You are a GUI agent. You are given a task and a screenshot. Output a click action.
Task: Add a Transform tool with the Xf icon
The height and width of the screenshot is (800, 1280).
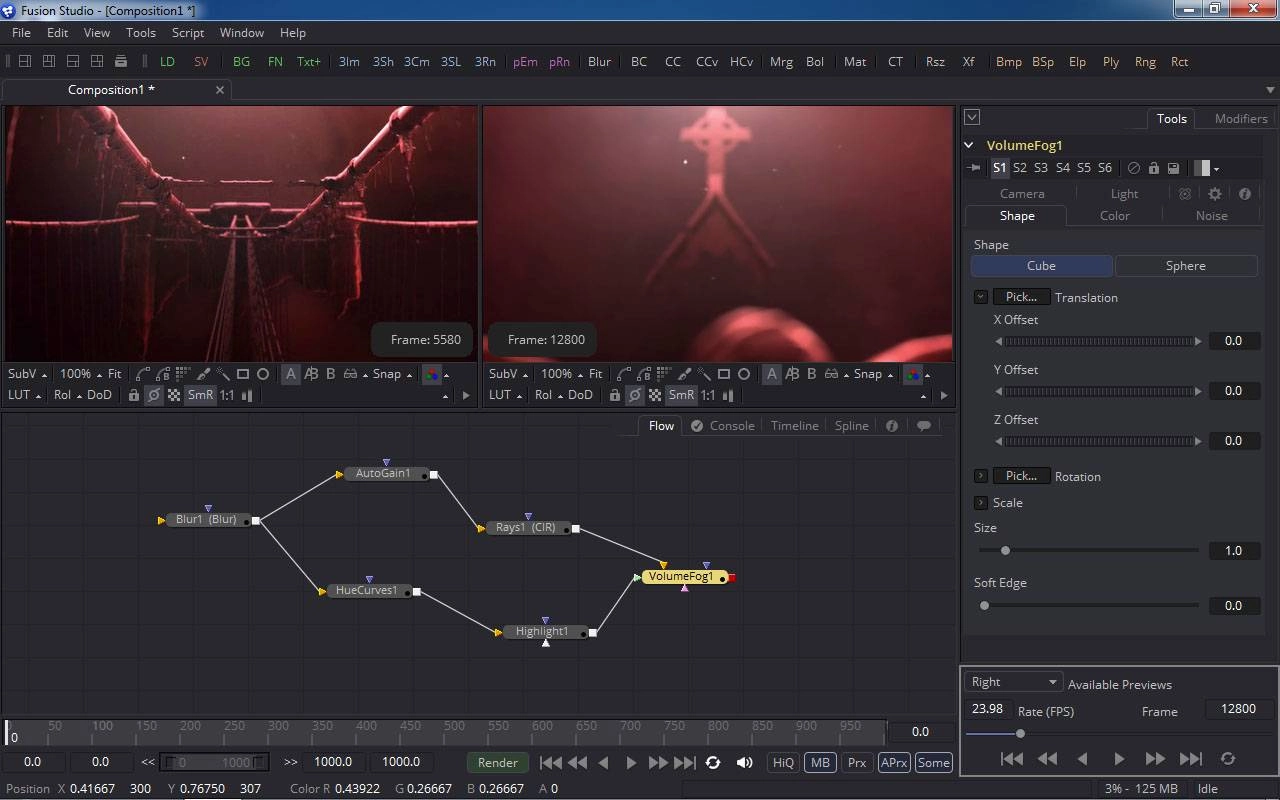(968, 61)
